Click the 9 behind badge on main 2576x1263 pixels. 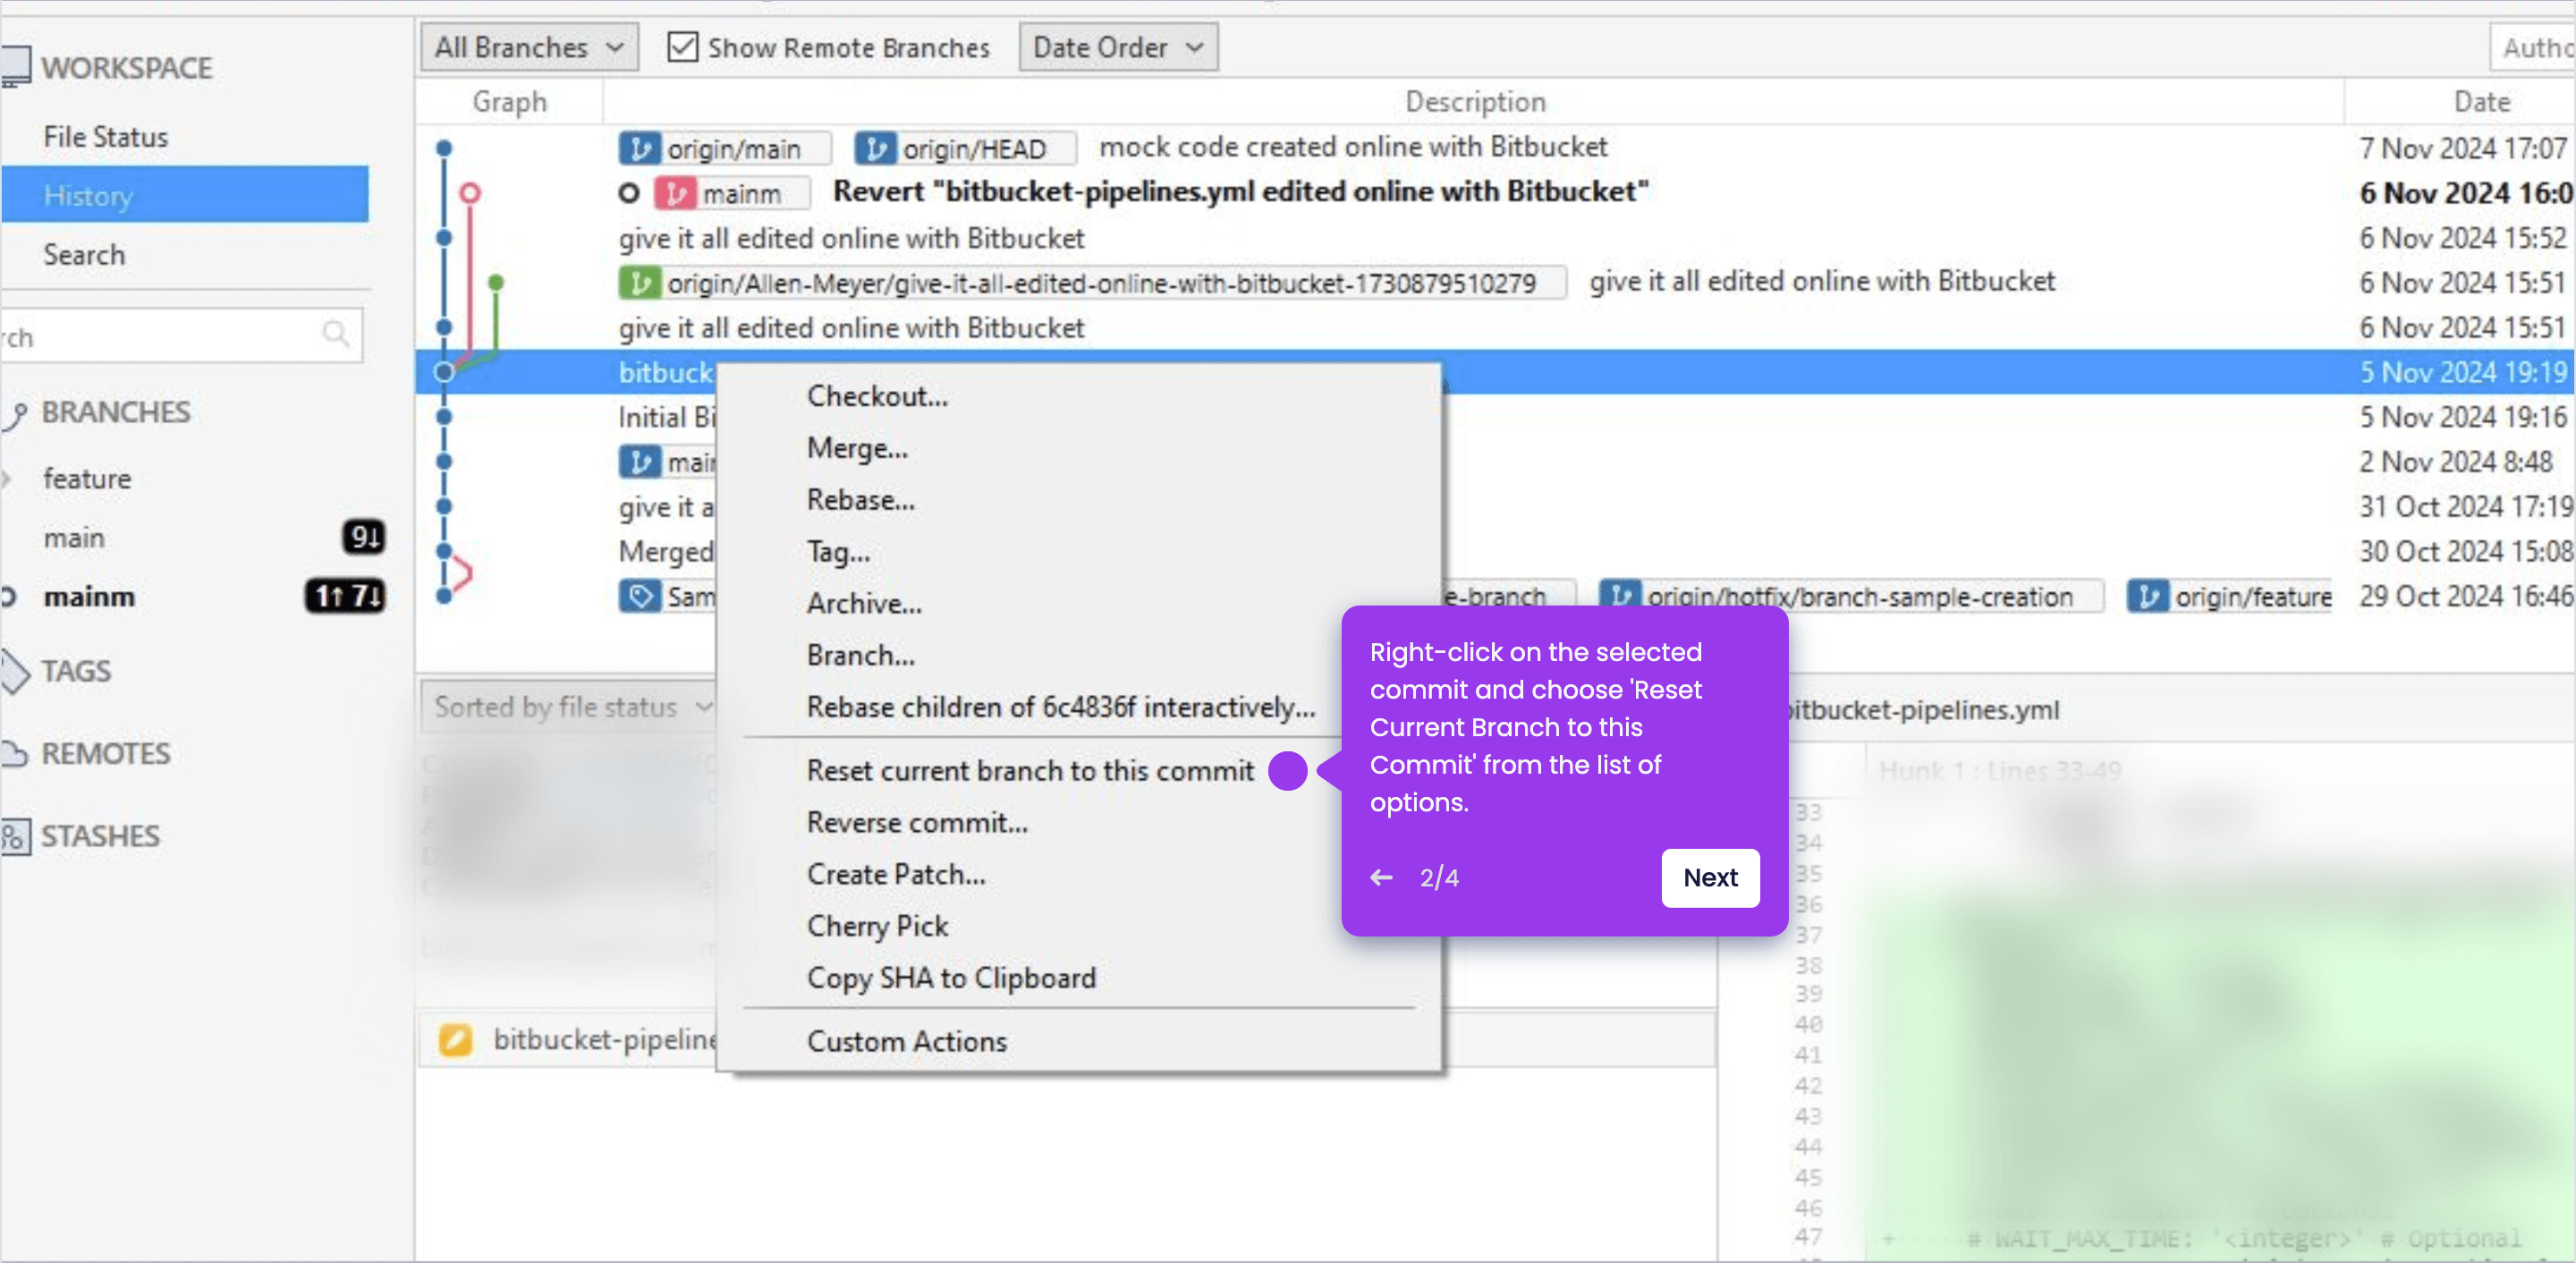[363, 538]
